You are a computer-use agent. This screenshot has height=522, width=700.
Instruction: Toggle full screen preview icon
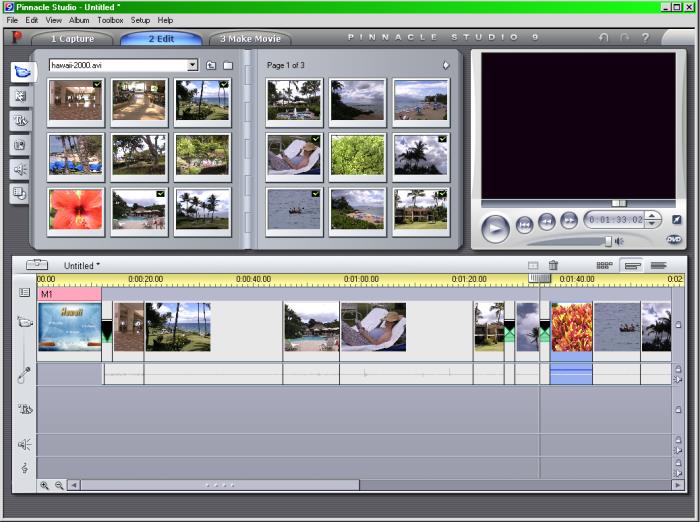tap(676, 219)
